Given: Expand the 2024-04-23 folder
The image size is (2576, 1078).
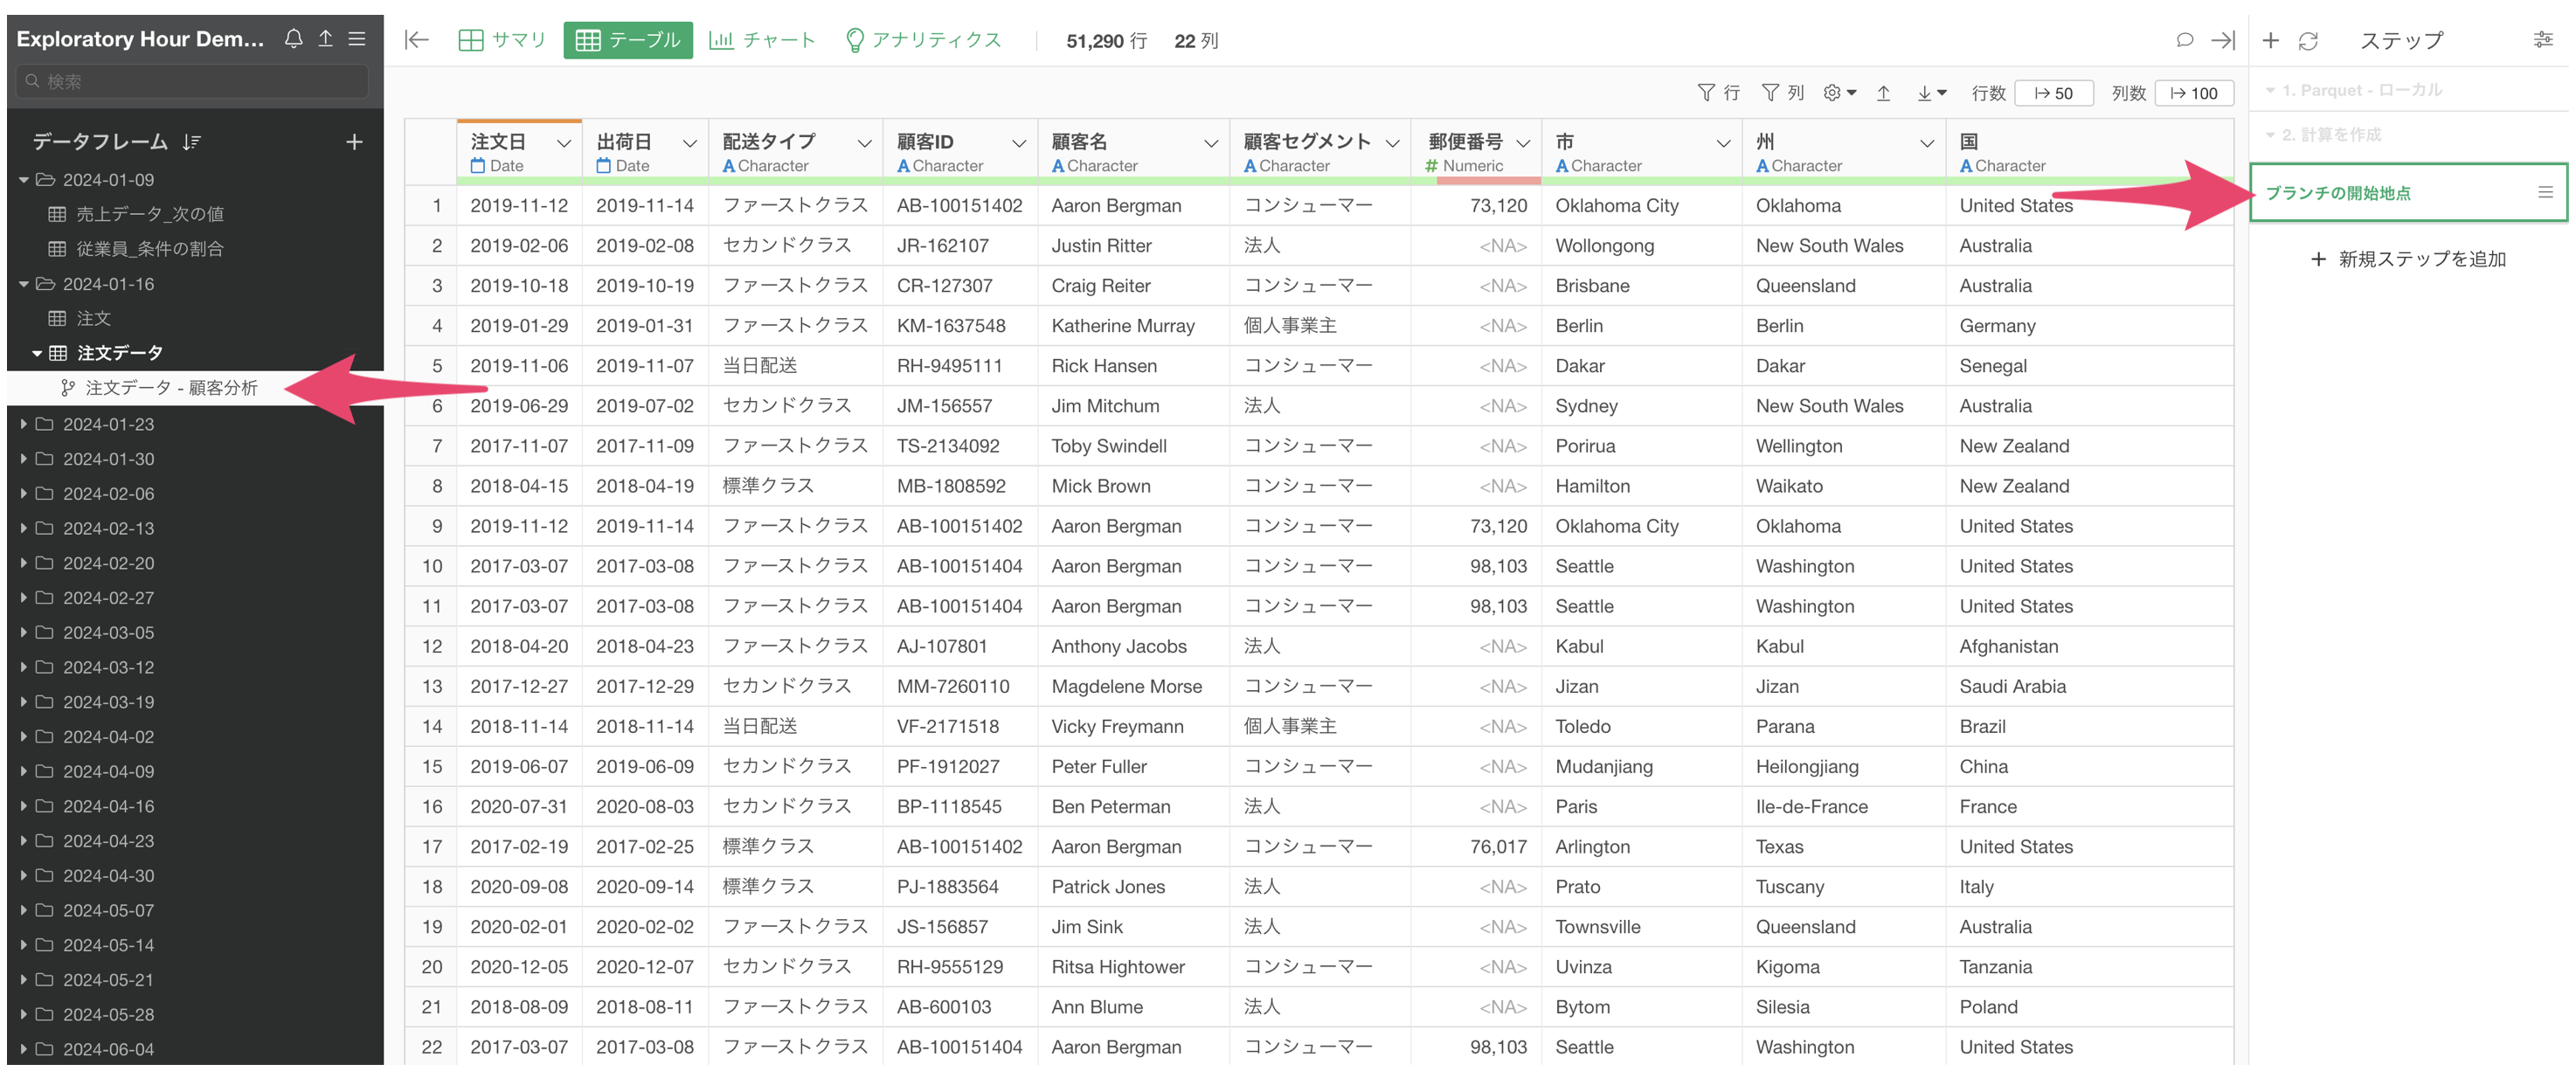Looking at the screenshot, I should tap(23, 841).
